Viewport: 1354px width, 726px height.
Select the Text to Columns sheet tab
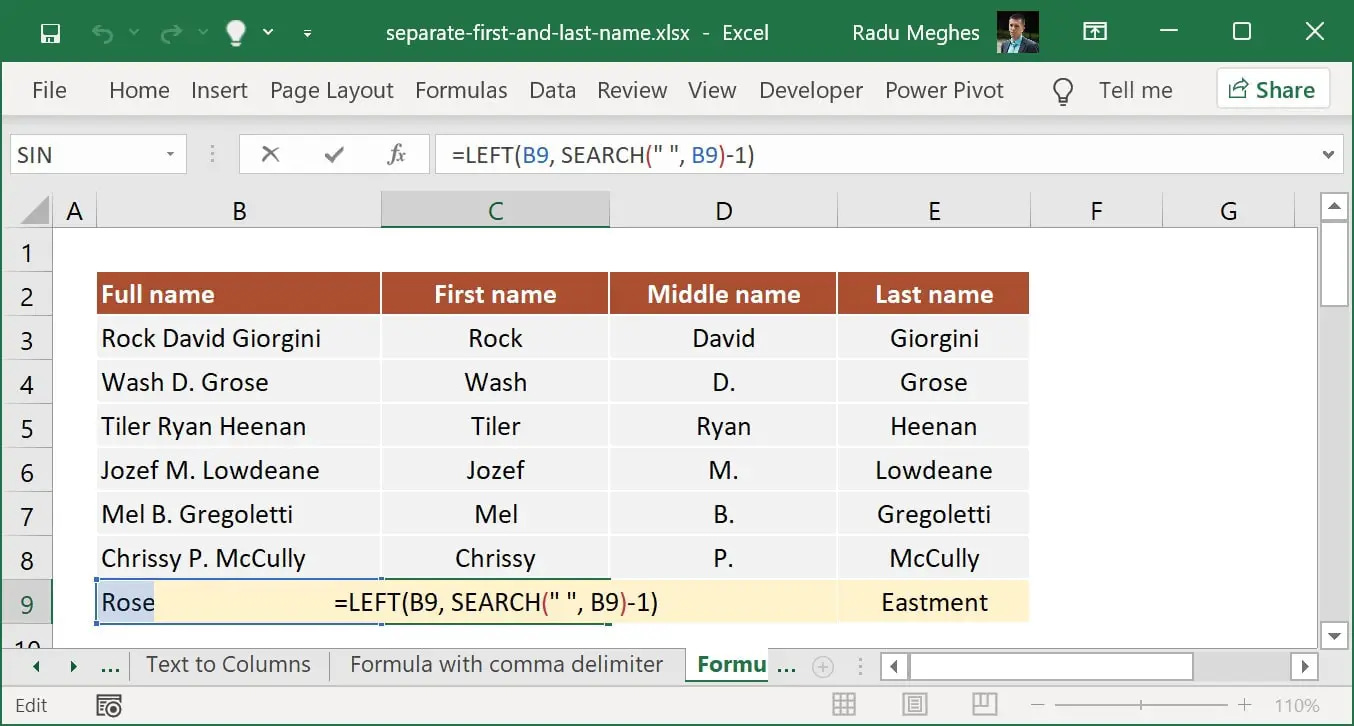228,664
